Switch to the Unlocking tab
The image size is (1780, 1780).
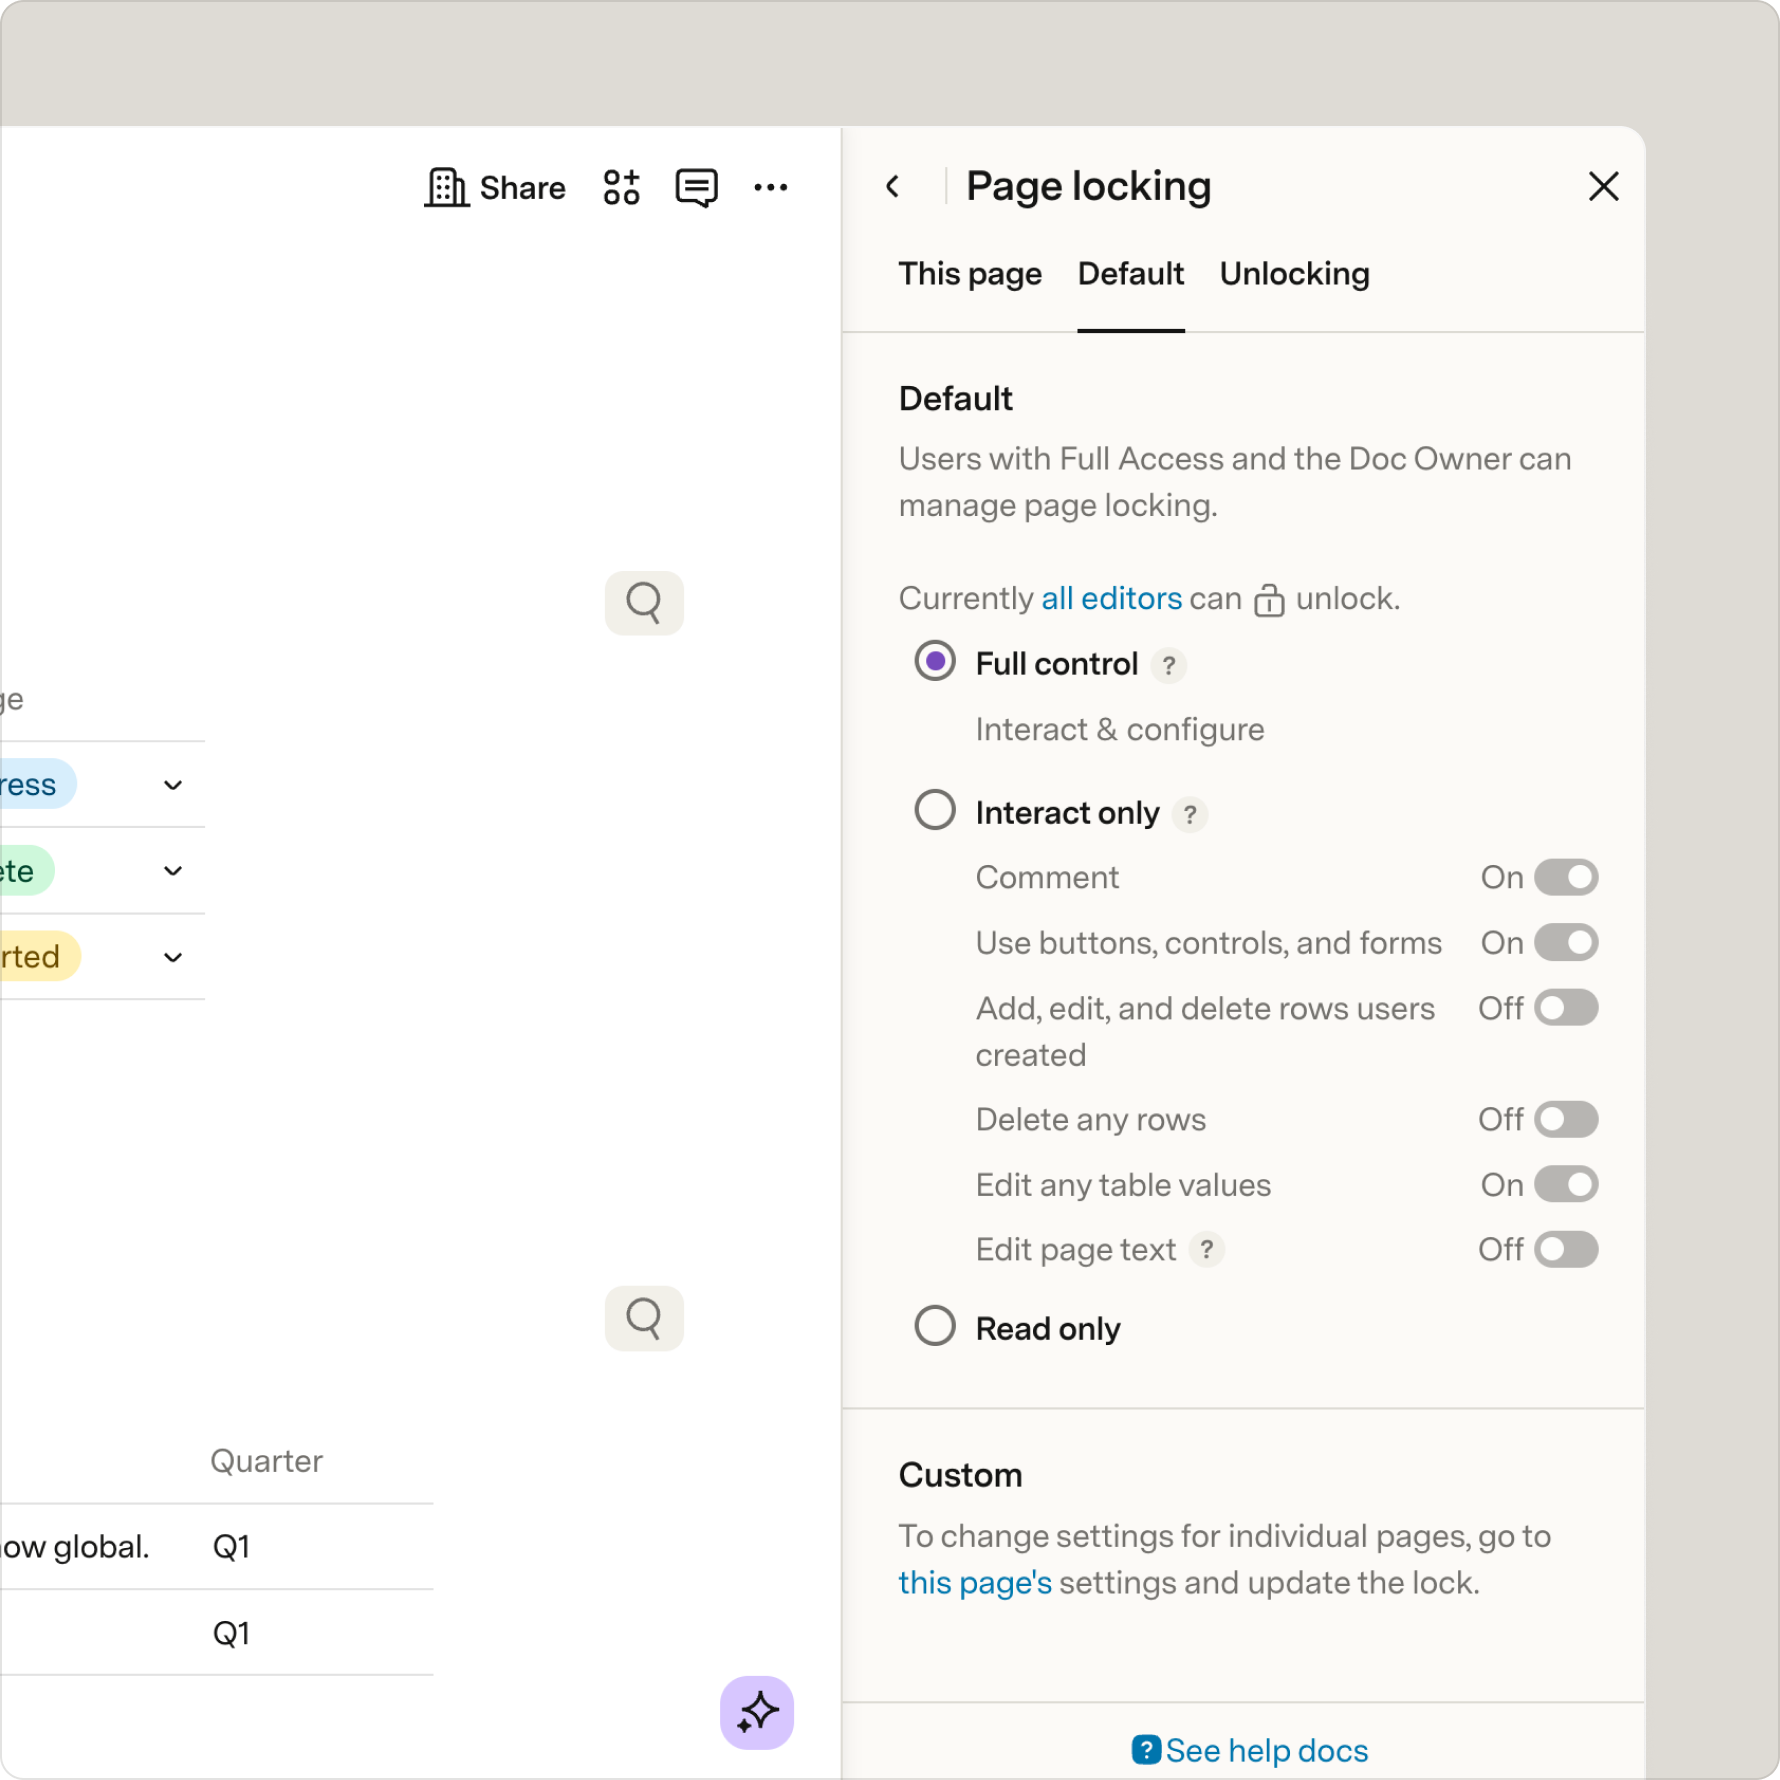(1294, 274)
